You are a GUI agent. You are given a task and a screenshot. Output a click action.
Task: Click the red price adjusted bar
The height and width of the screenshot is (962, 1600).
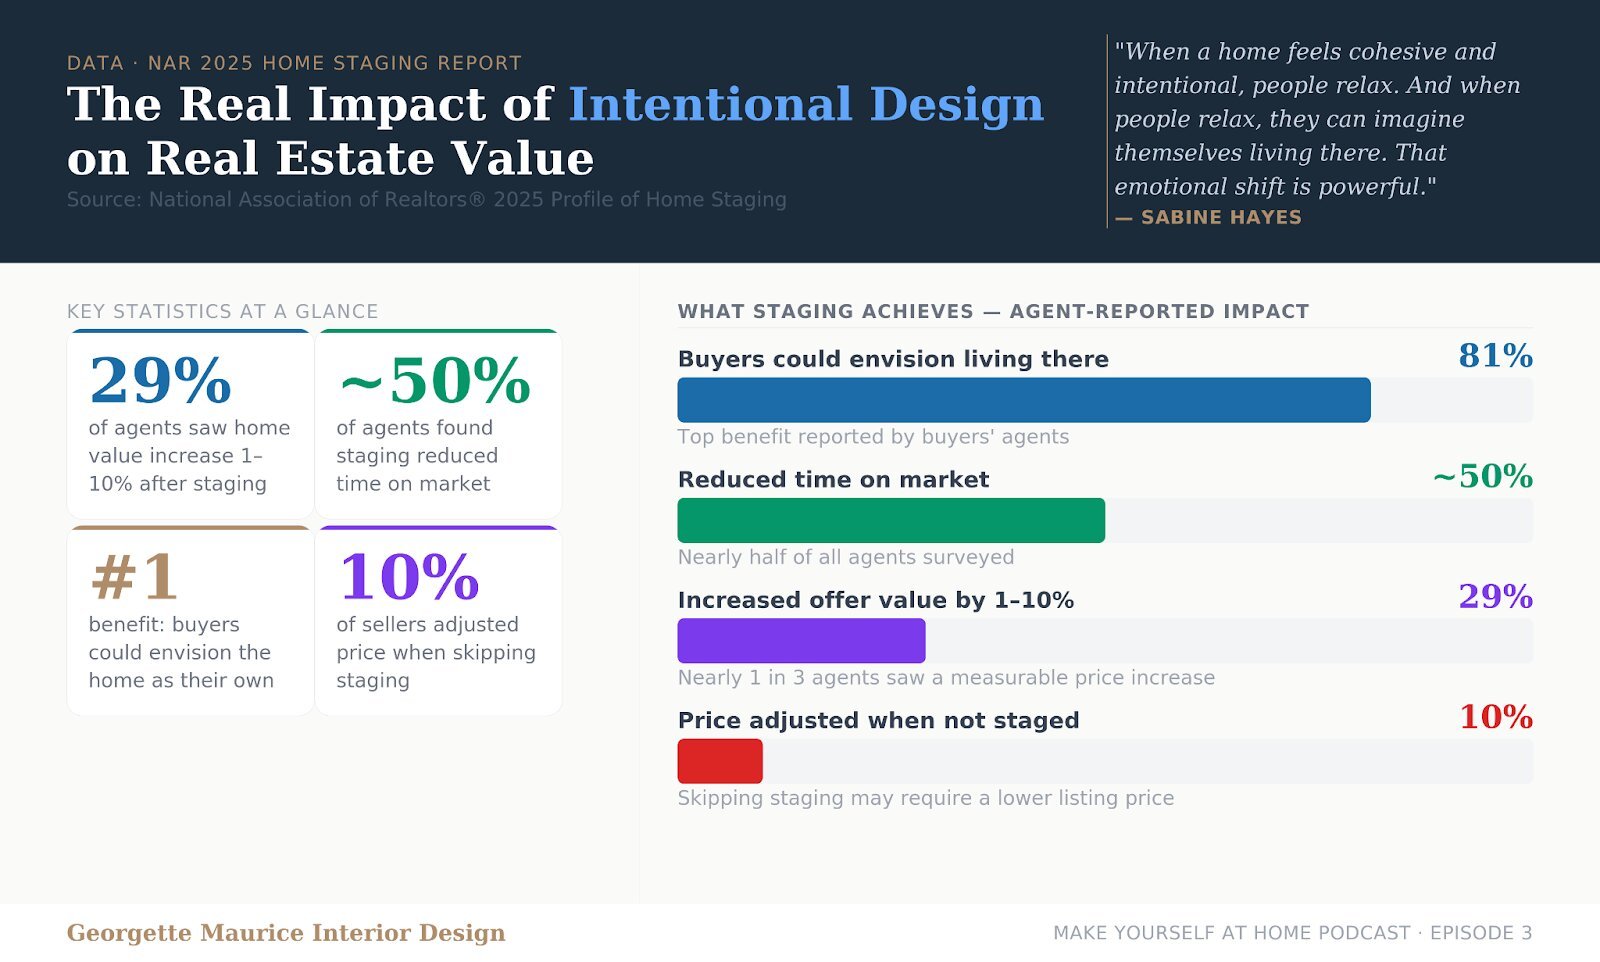(720, 761)
